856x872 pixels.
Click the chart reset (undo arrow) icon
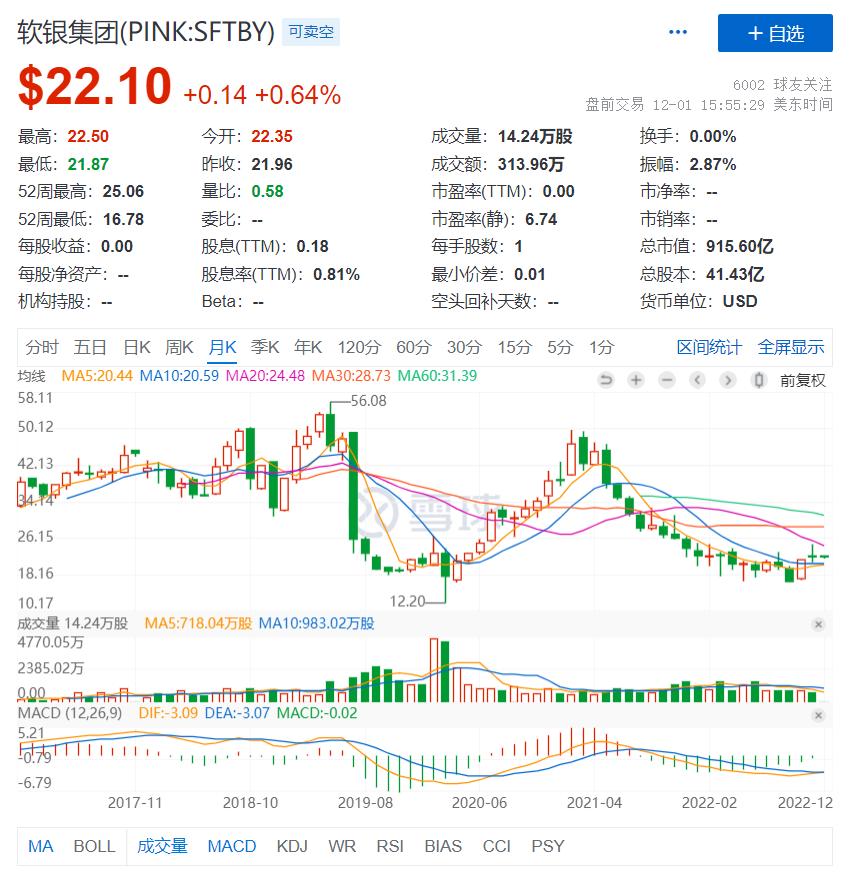click(x=606, y=380)
